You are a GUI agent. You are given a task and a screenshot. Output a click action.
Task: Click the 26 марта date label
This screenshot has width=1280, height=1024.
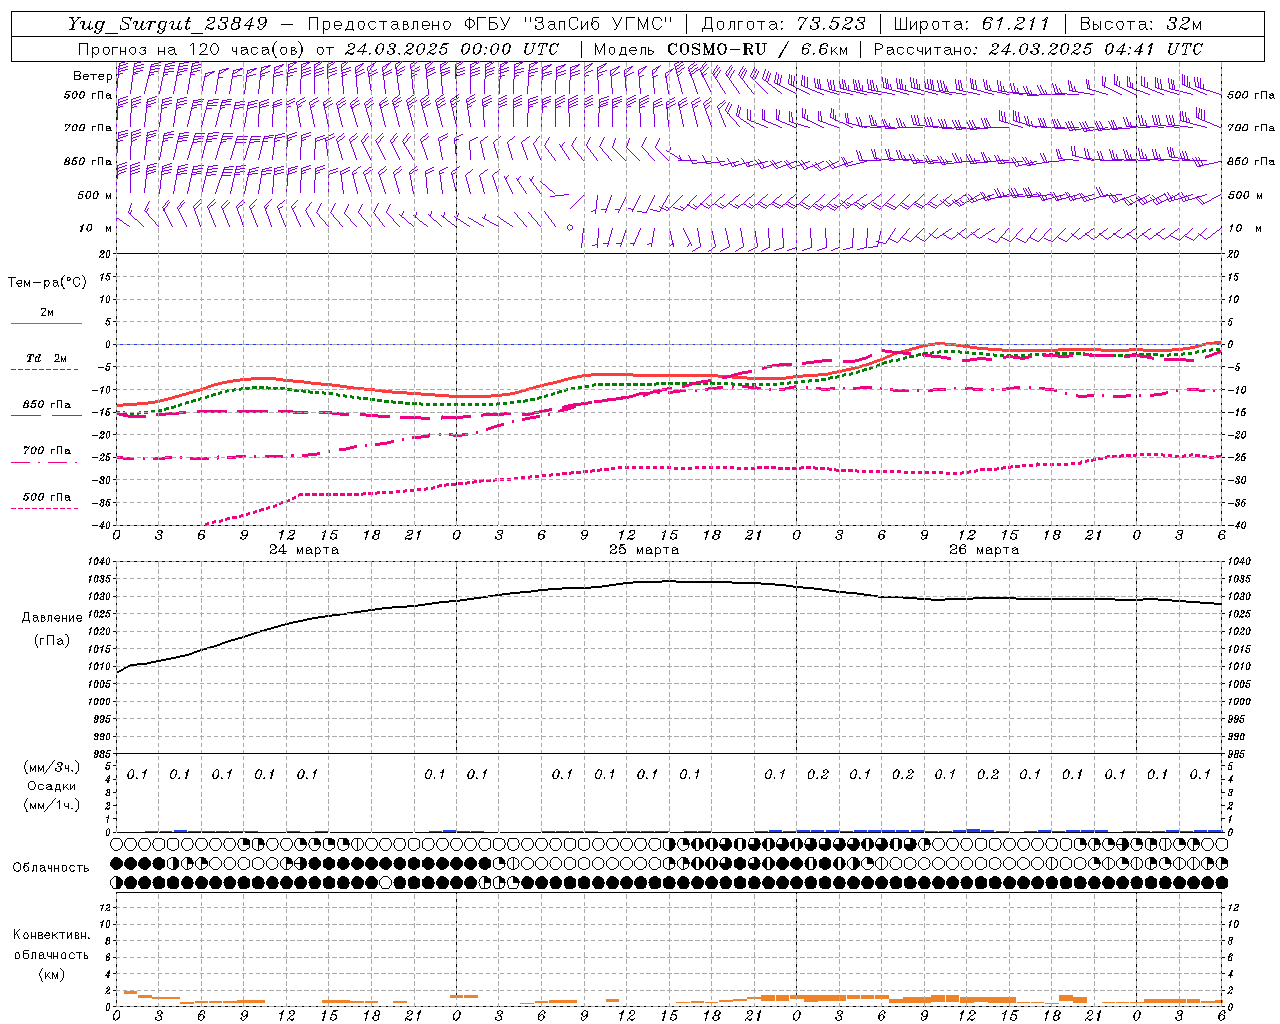(x=984, y=550)
